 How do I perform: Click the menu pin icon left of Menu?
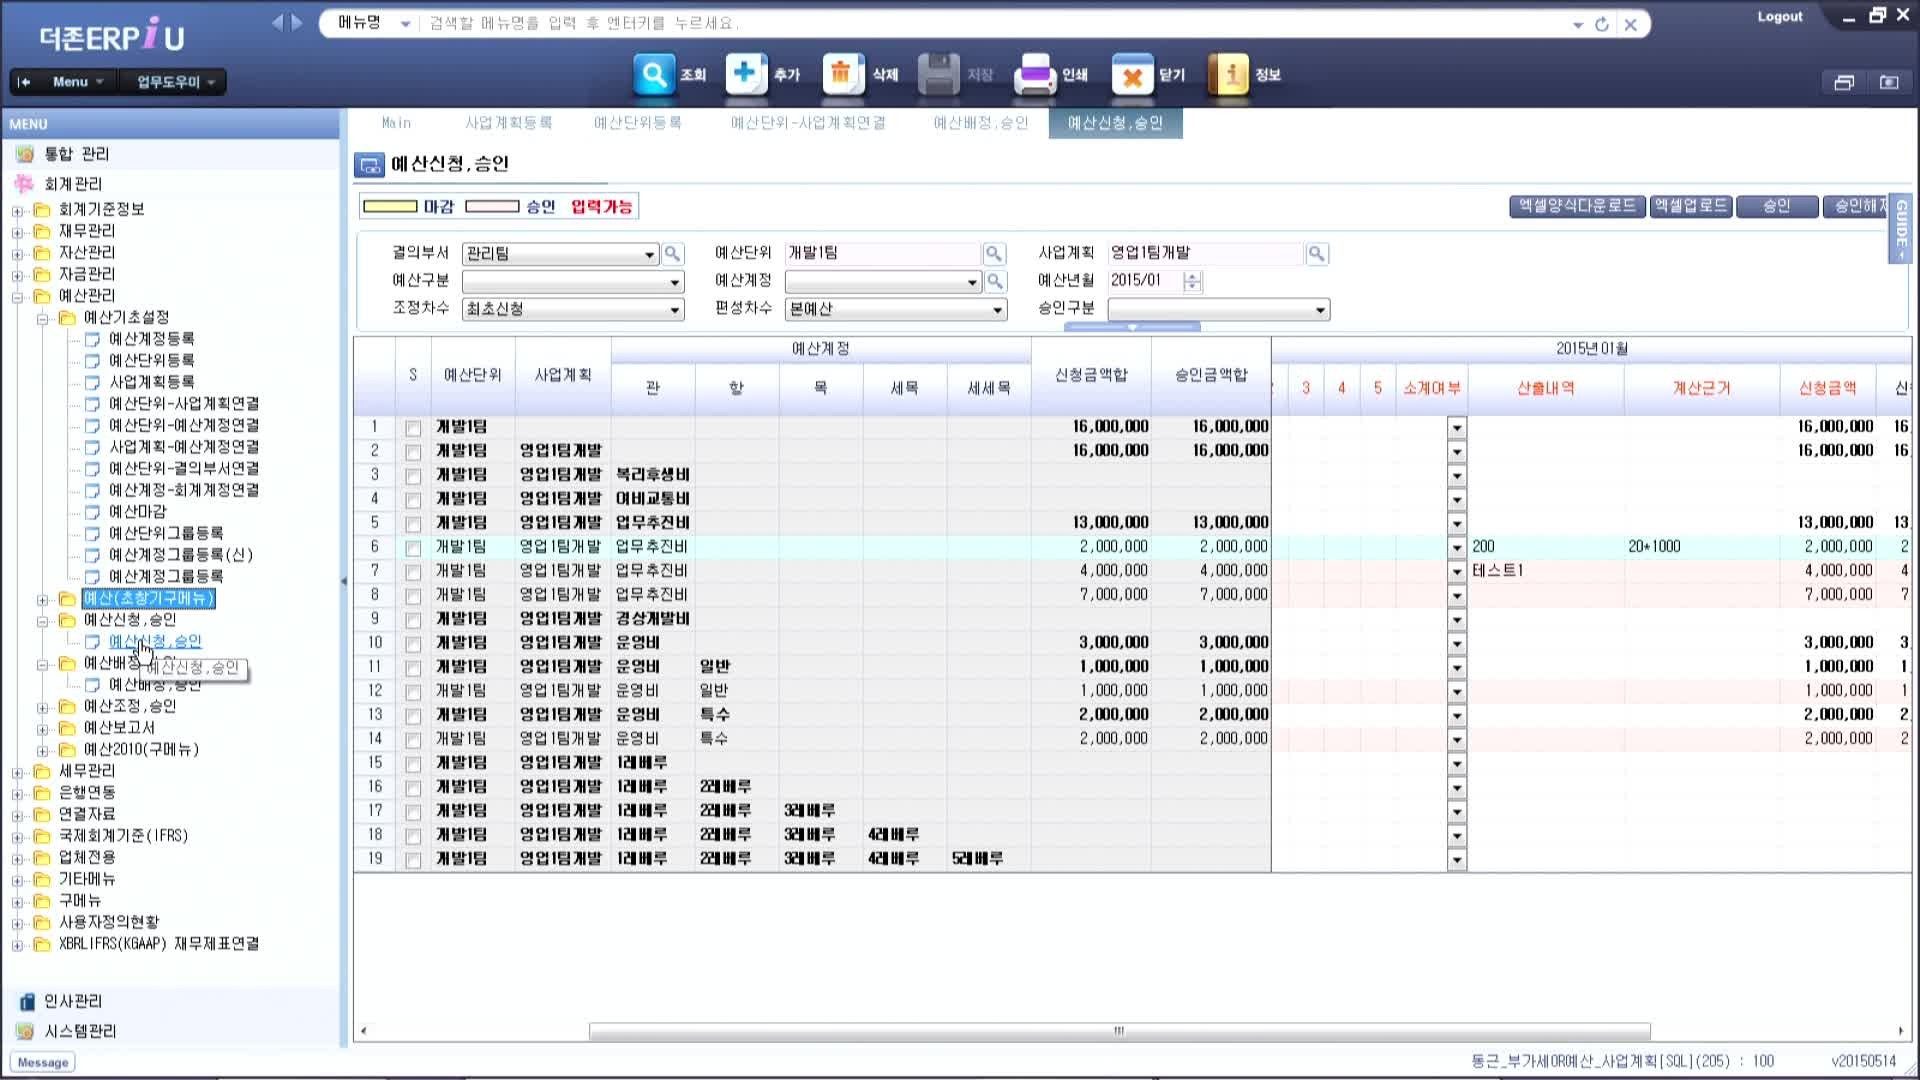pyautogui.click(x=24, y=82)
